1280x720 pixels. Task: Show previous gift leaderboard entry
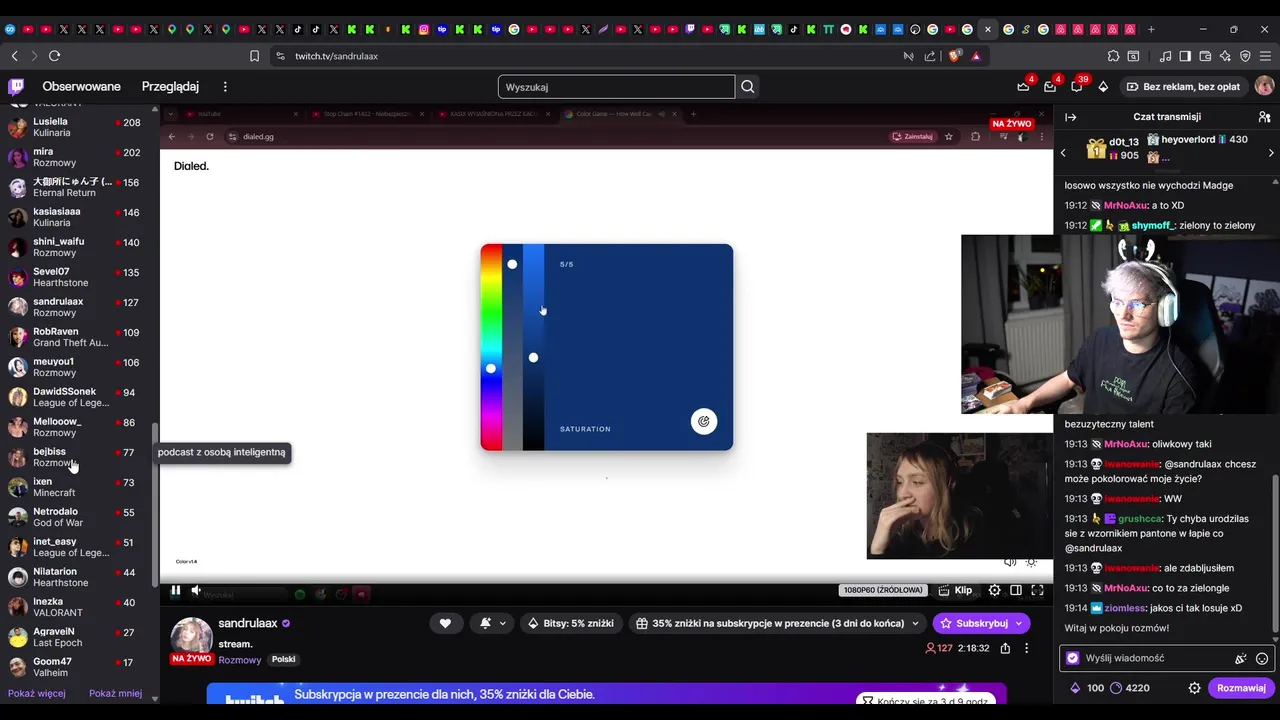point(1063,153)
